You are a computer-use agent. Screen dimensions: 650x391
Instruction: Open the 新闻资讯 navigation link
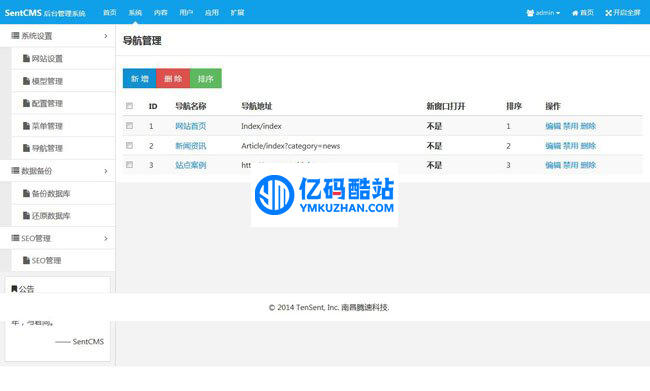pos(191,146)
